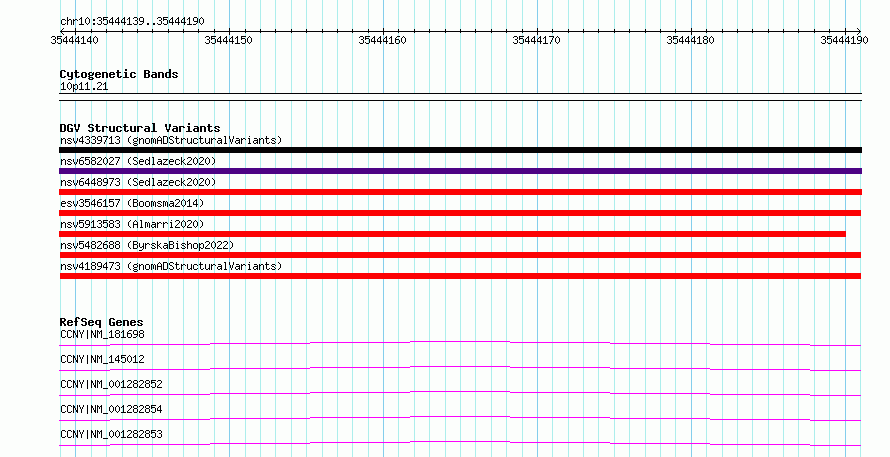Select the black nsv4339713 variant bar

(460, 150)
